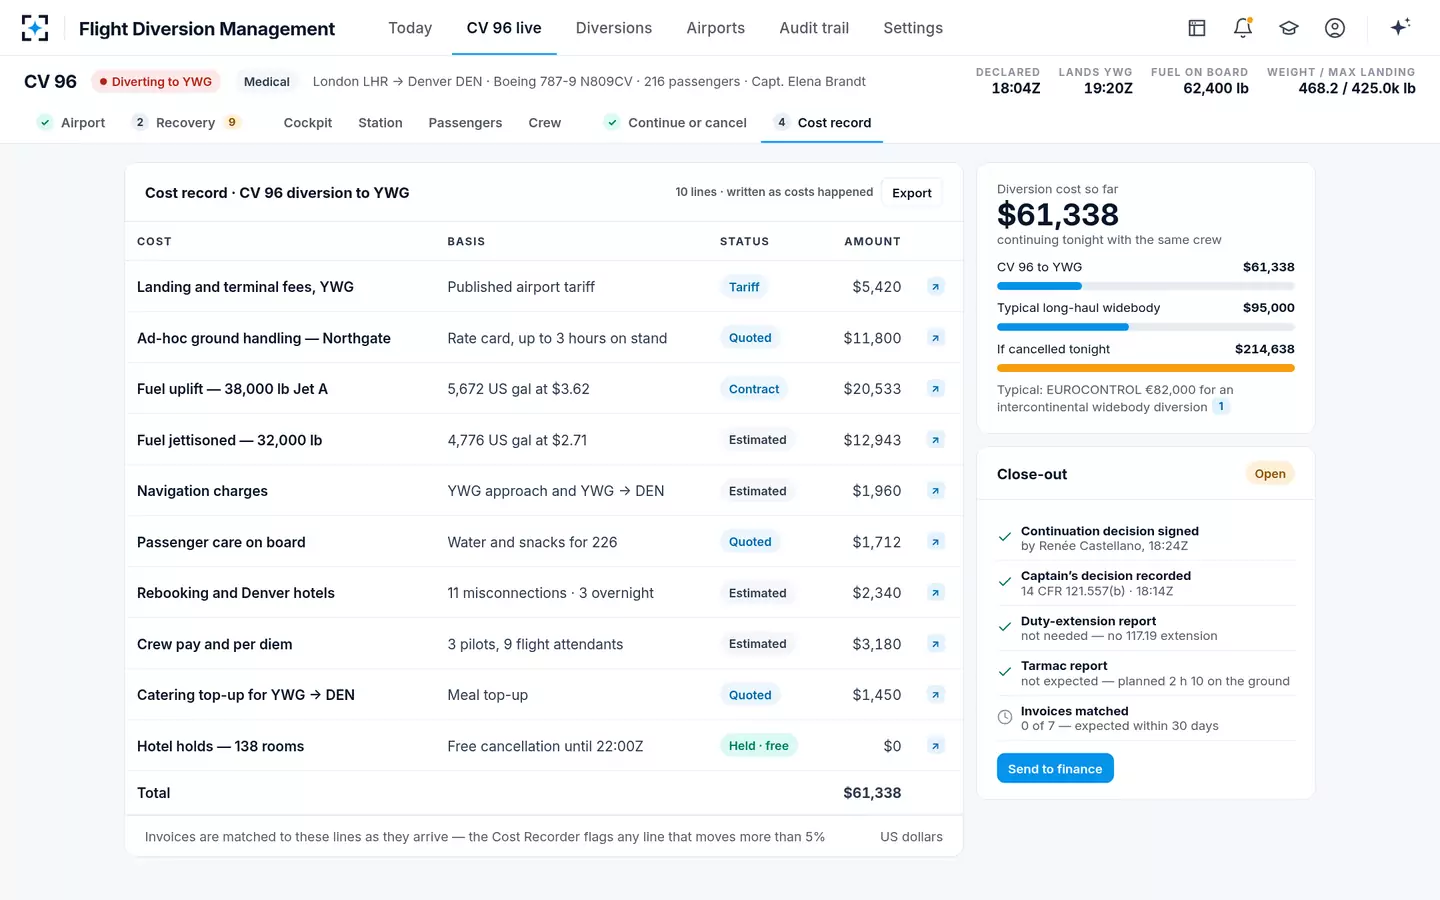
Task: Open detail arrow for Passenger care on board
Action: (936, 542)
